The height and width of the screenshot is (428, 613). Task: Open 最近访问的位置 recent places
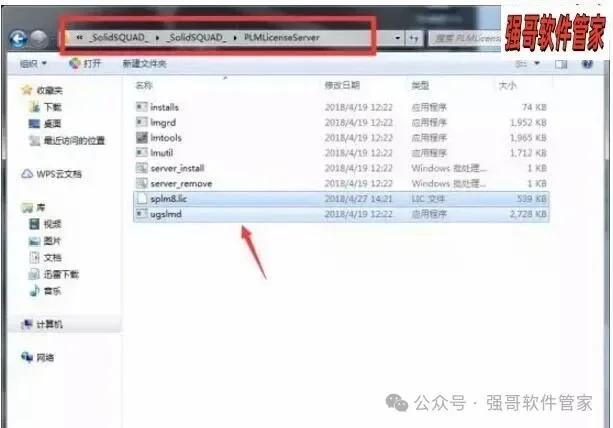[x=67, y=140]
